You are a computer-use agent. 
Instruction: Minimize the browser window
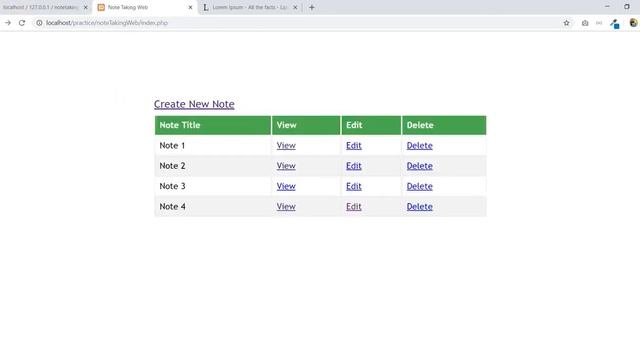pyautogui.click(x=607, y=7)
